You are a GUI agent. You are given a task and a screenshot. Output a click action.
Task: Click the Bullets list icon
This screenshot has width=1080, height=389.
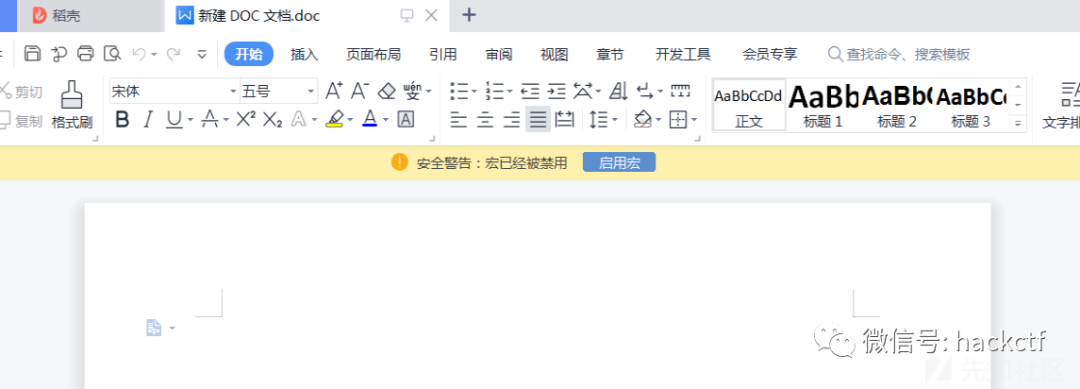click(459, 90)
